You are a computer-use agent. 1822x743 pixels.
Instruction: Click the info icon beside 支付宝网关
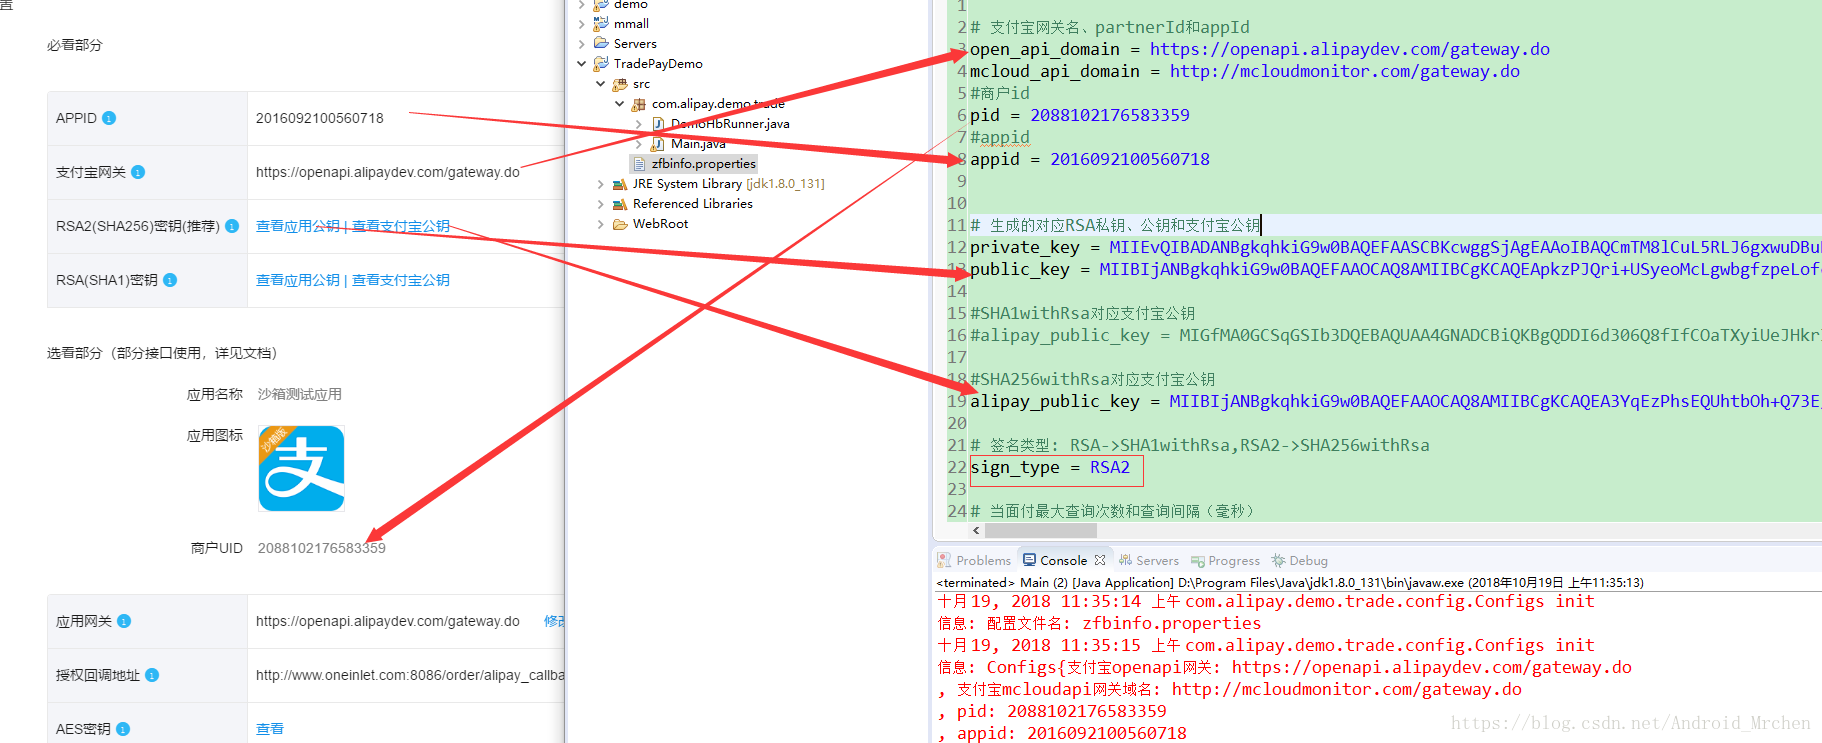(x=138, y=172)
